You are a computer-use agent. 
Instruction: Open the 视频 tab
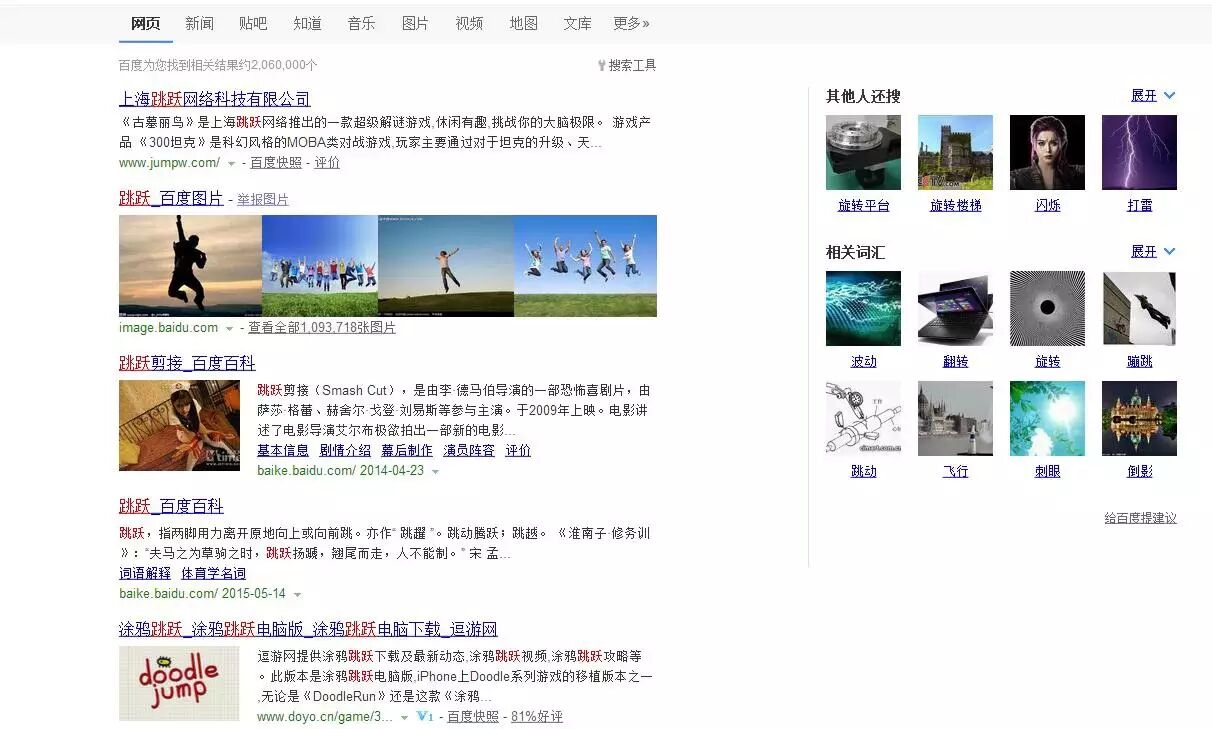[469, 23]
